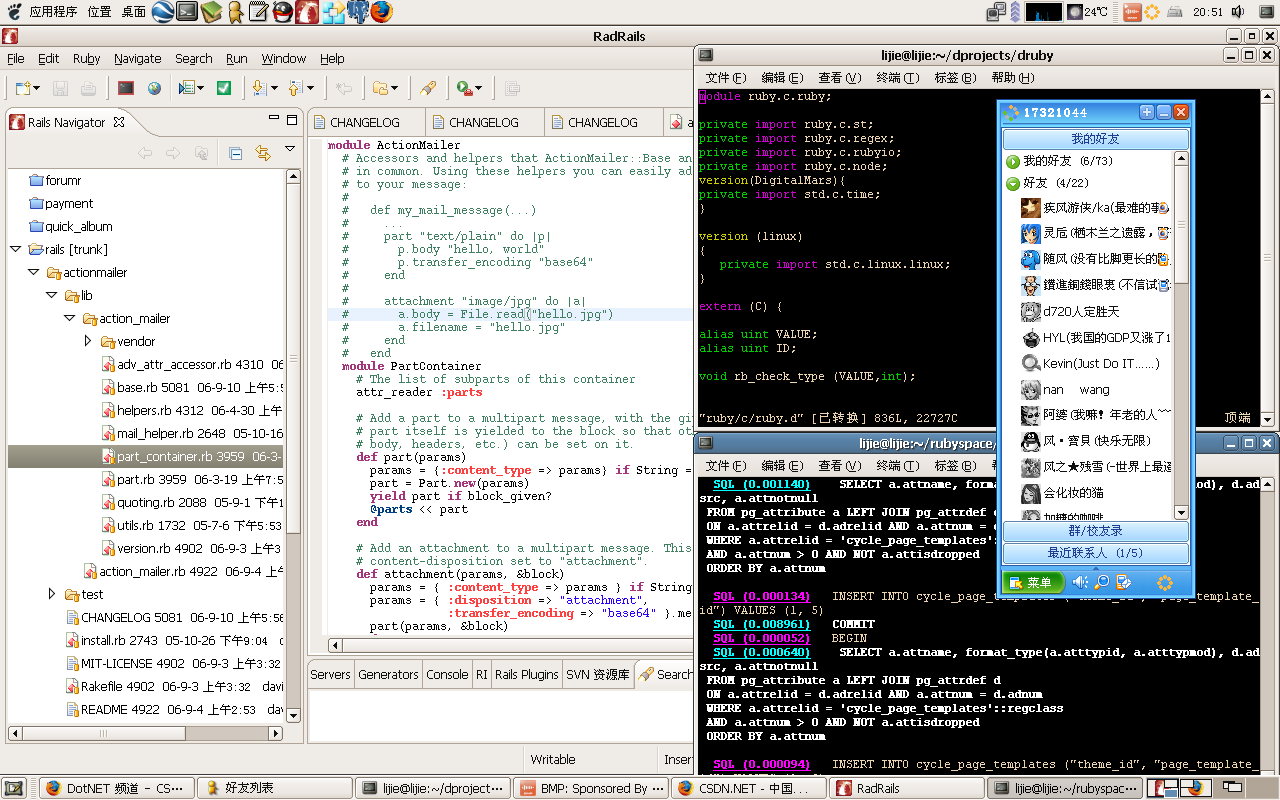
Task: Switch to the Console tab
Action: 447,674
